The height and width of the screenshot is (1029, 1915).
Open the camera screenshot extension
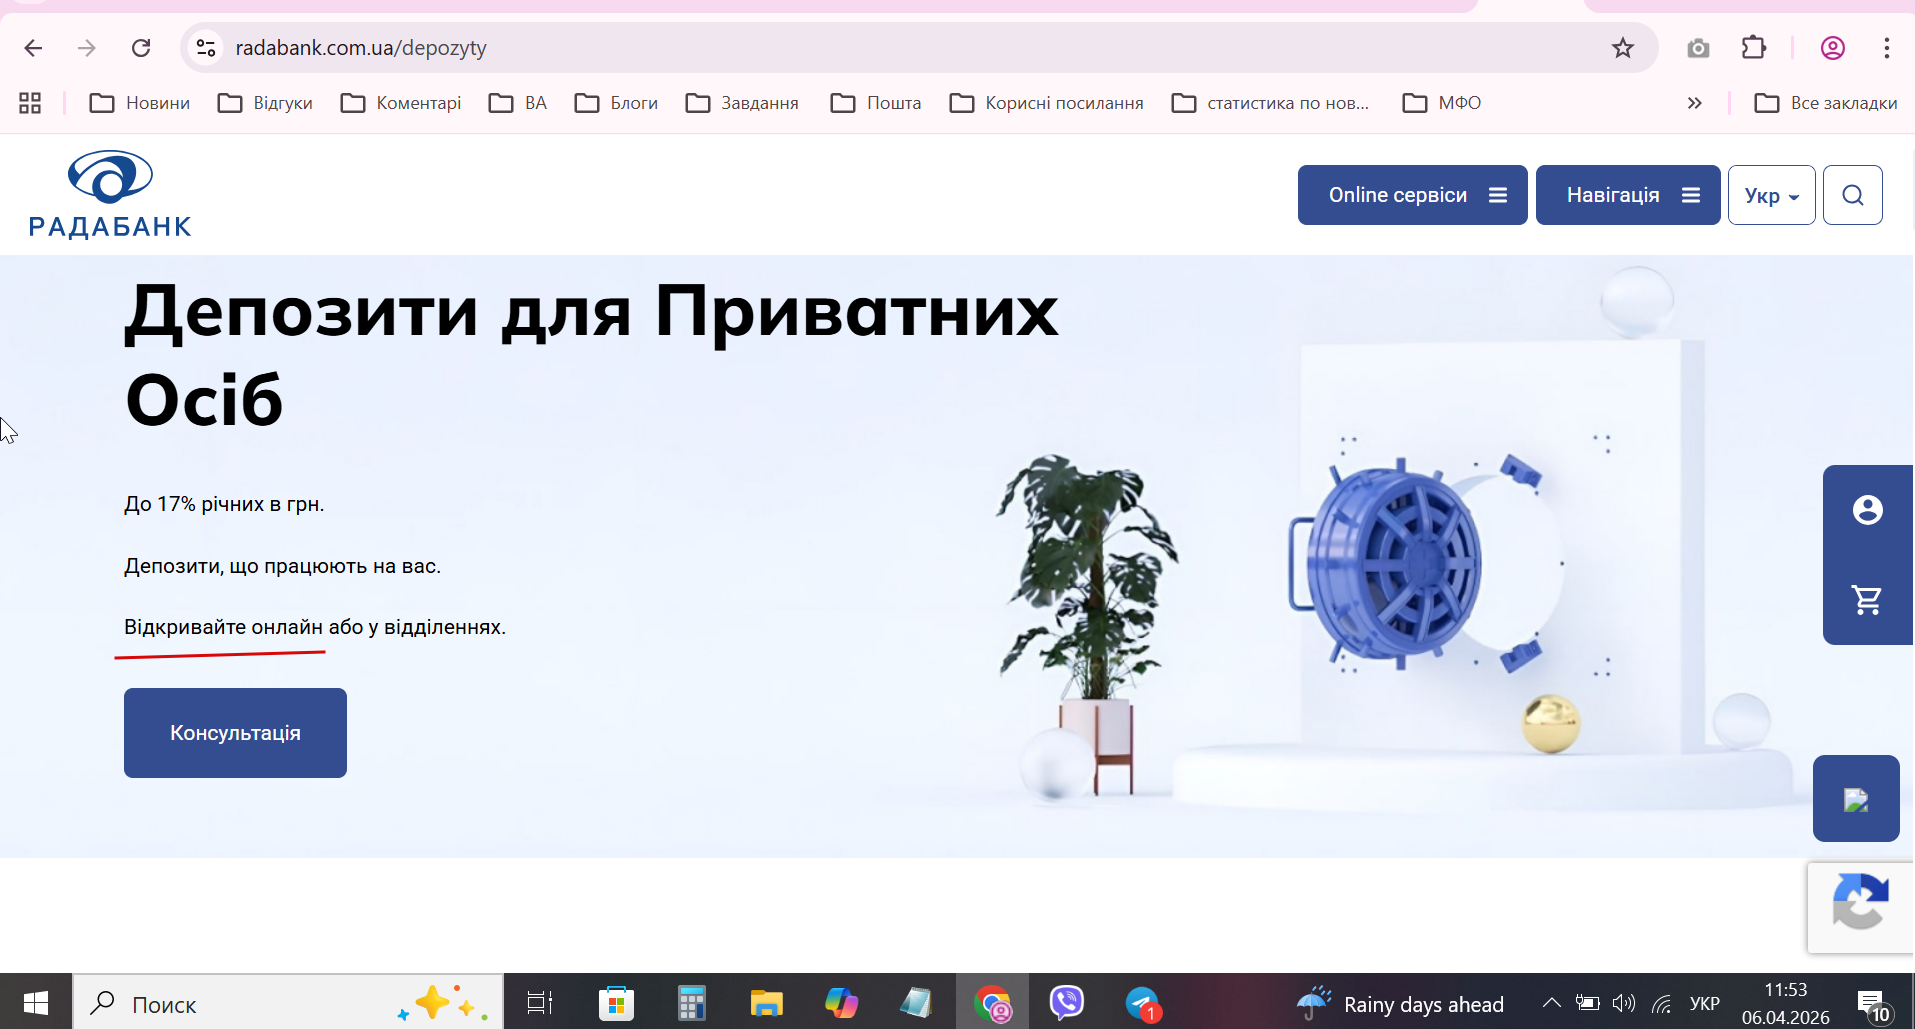click(x=1698, y=48)
